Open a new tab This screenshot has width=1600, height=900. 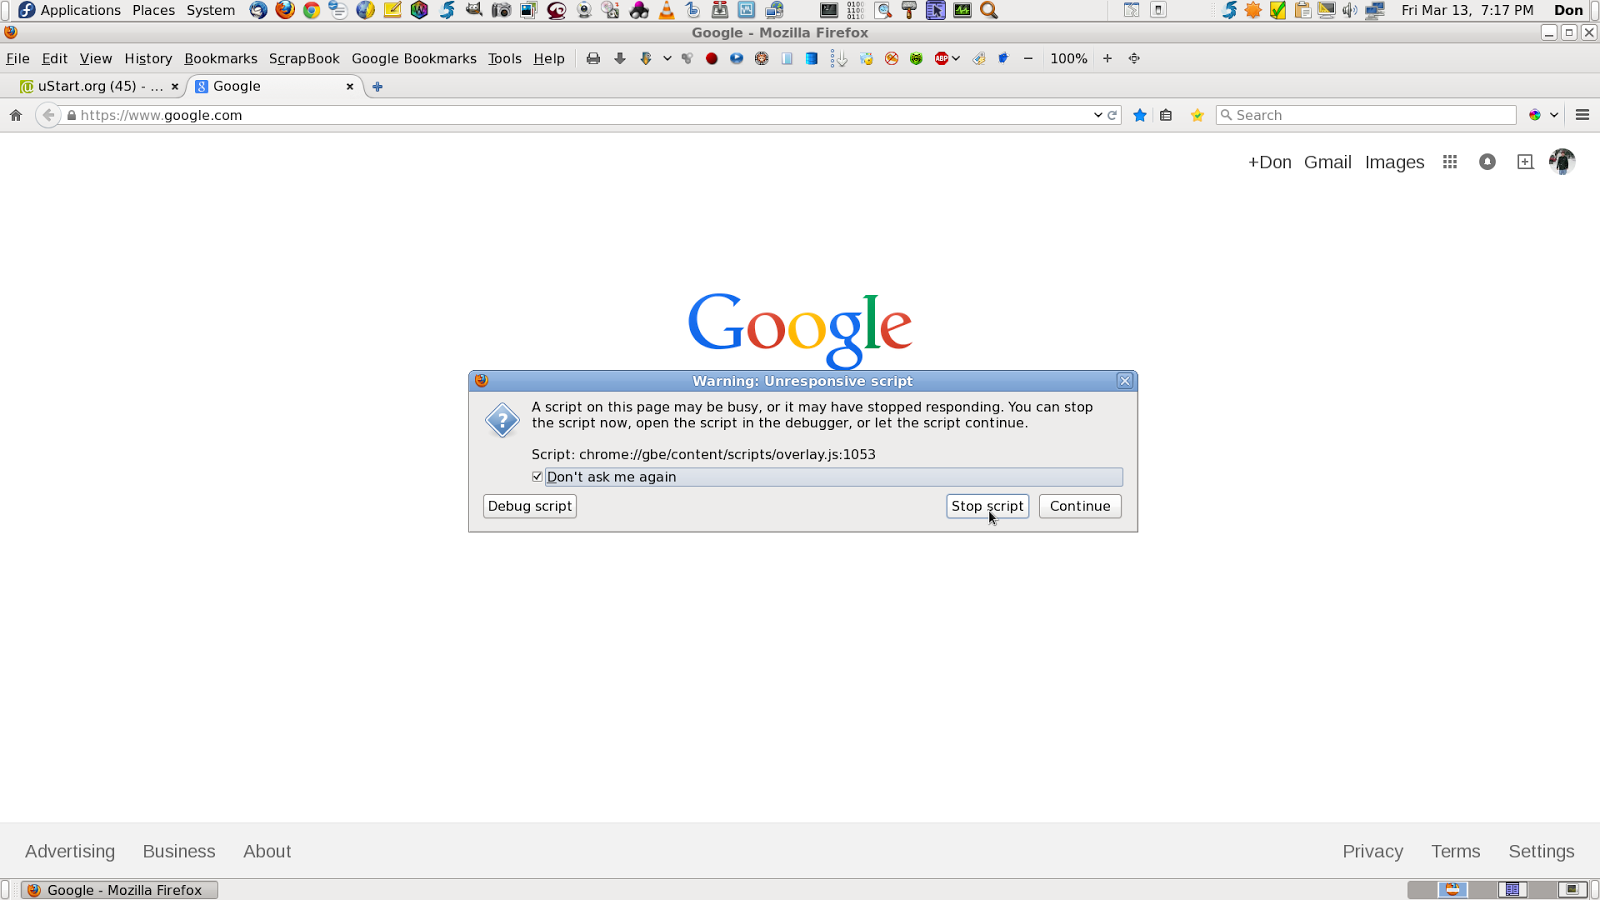(377, 87)
